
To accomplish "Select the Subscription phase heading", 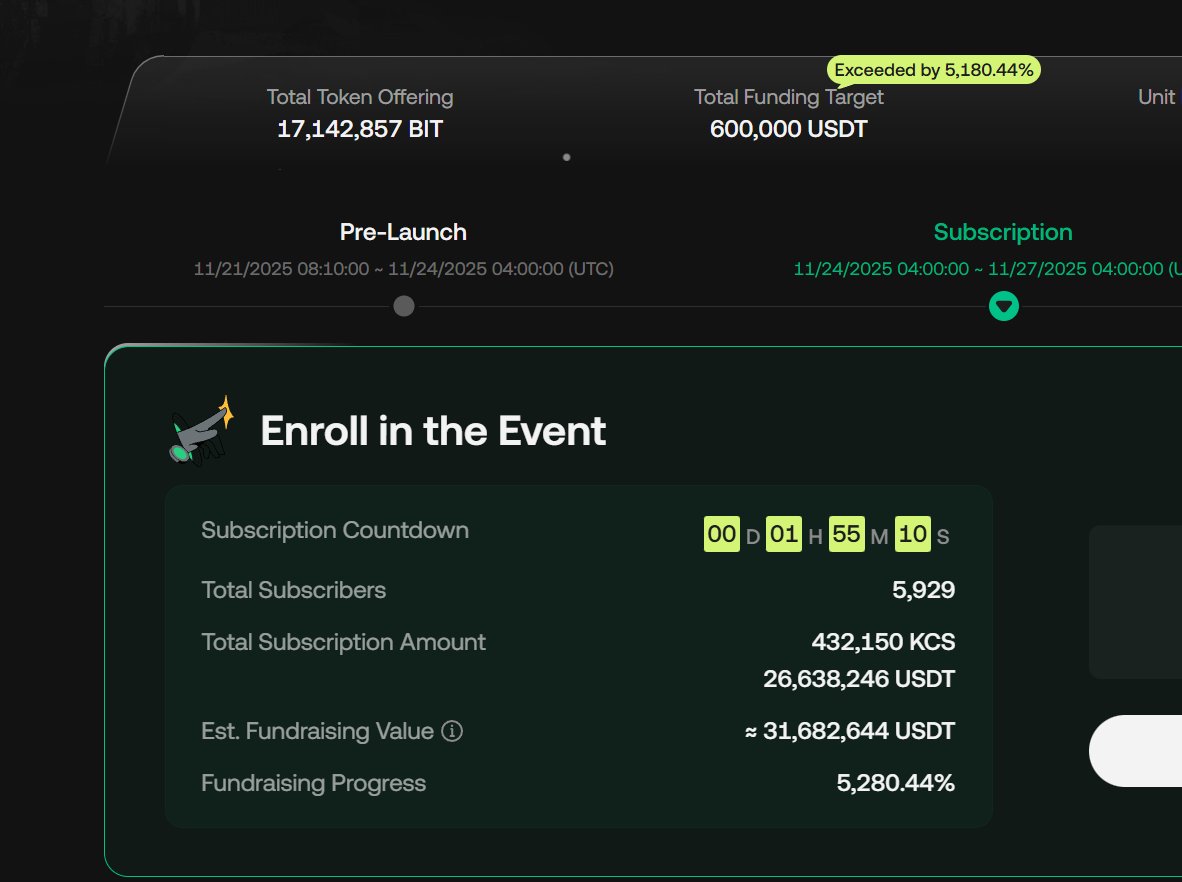I will 1003,232.
